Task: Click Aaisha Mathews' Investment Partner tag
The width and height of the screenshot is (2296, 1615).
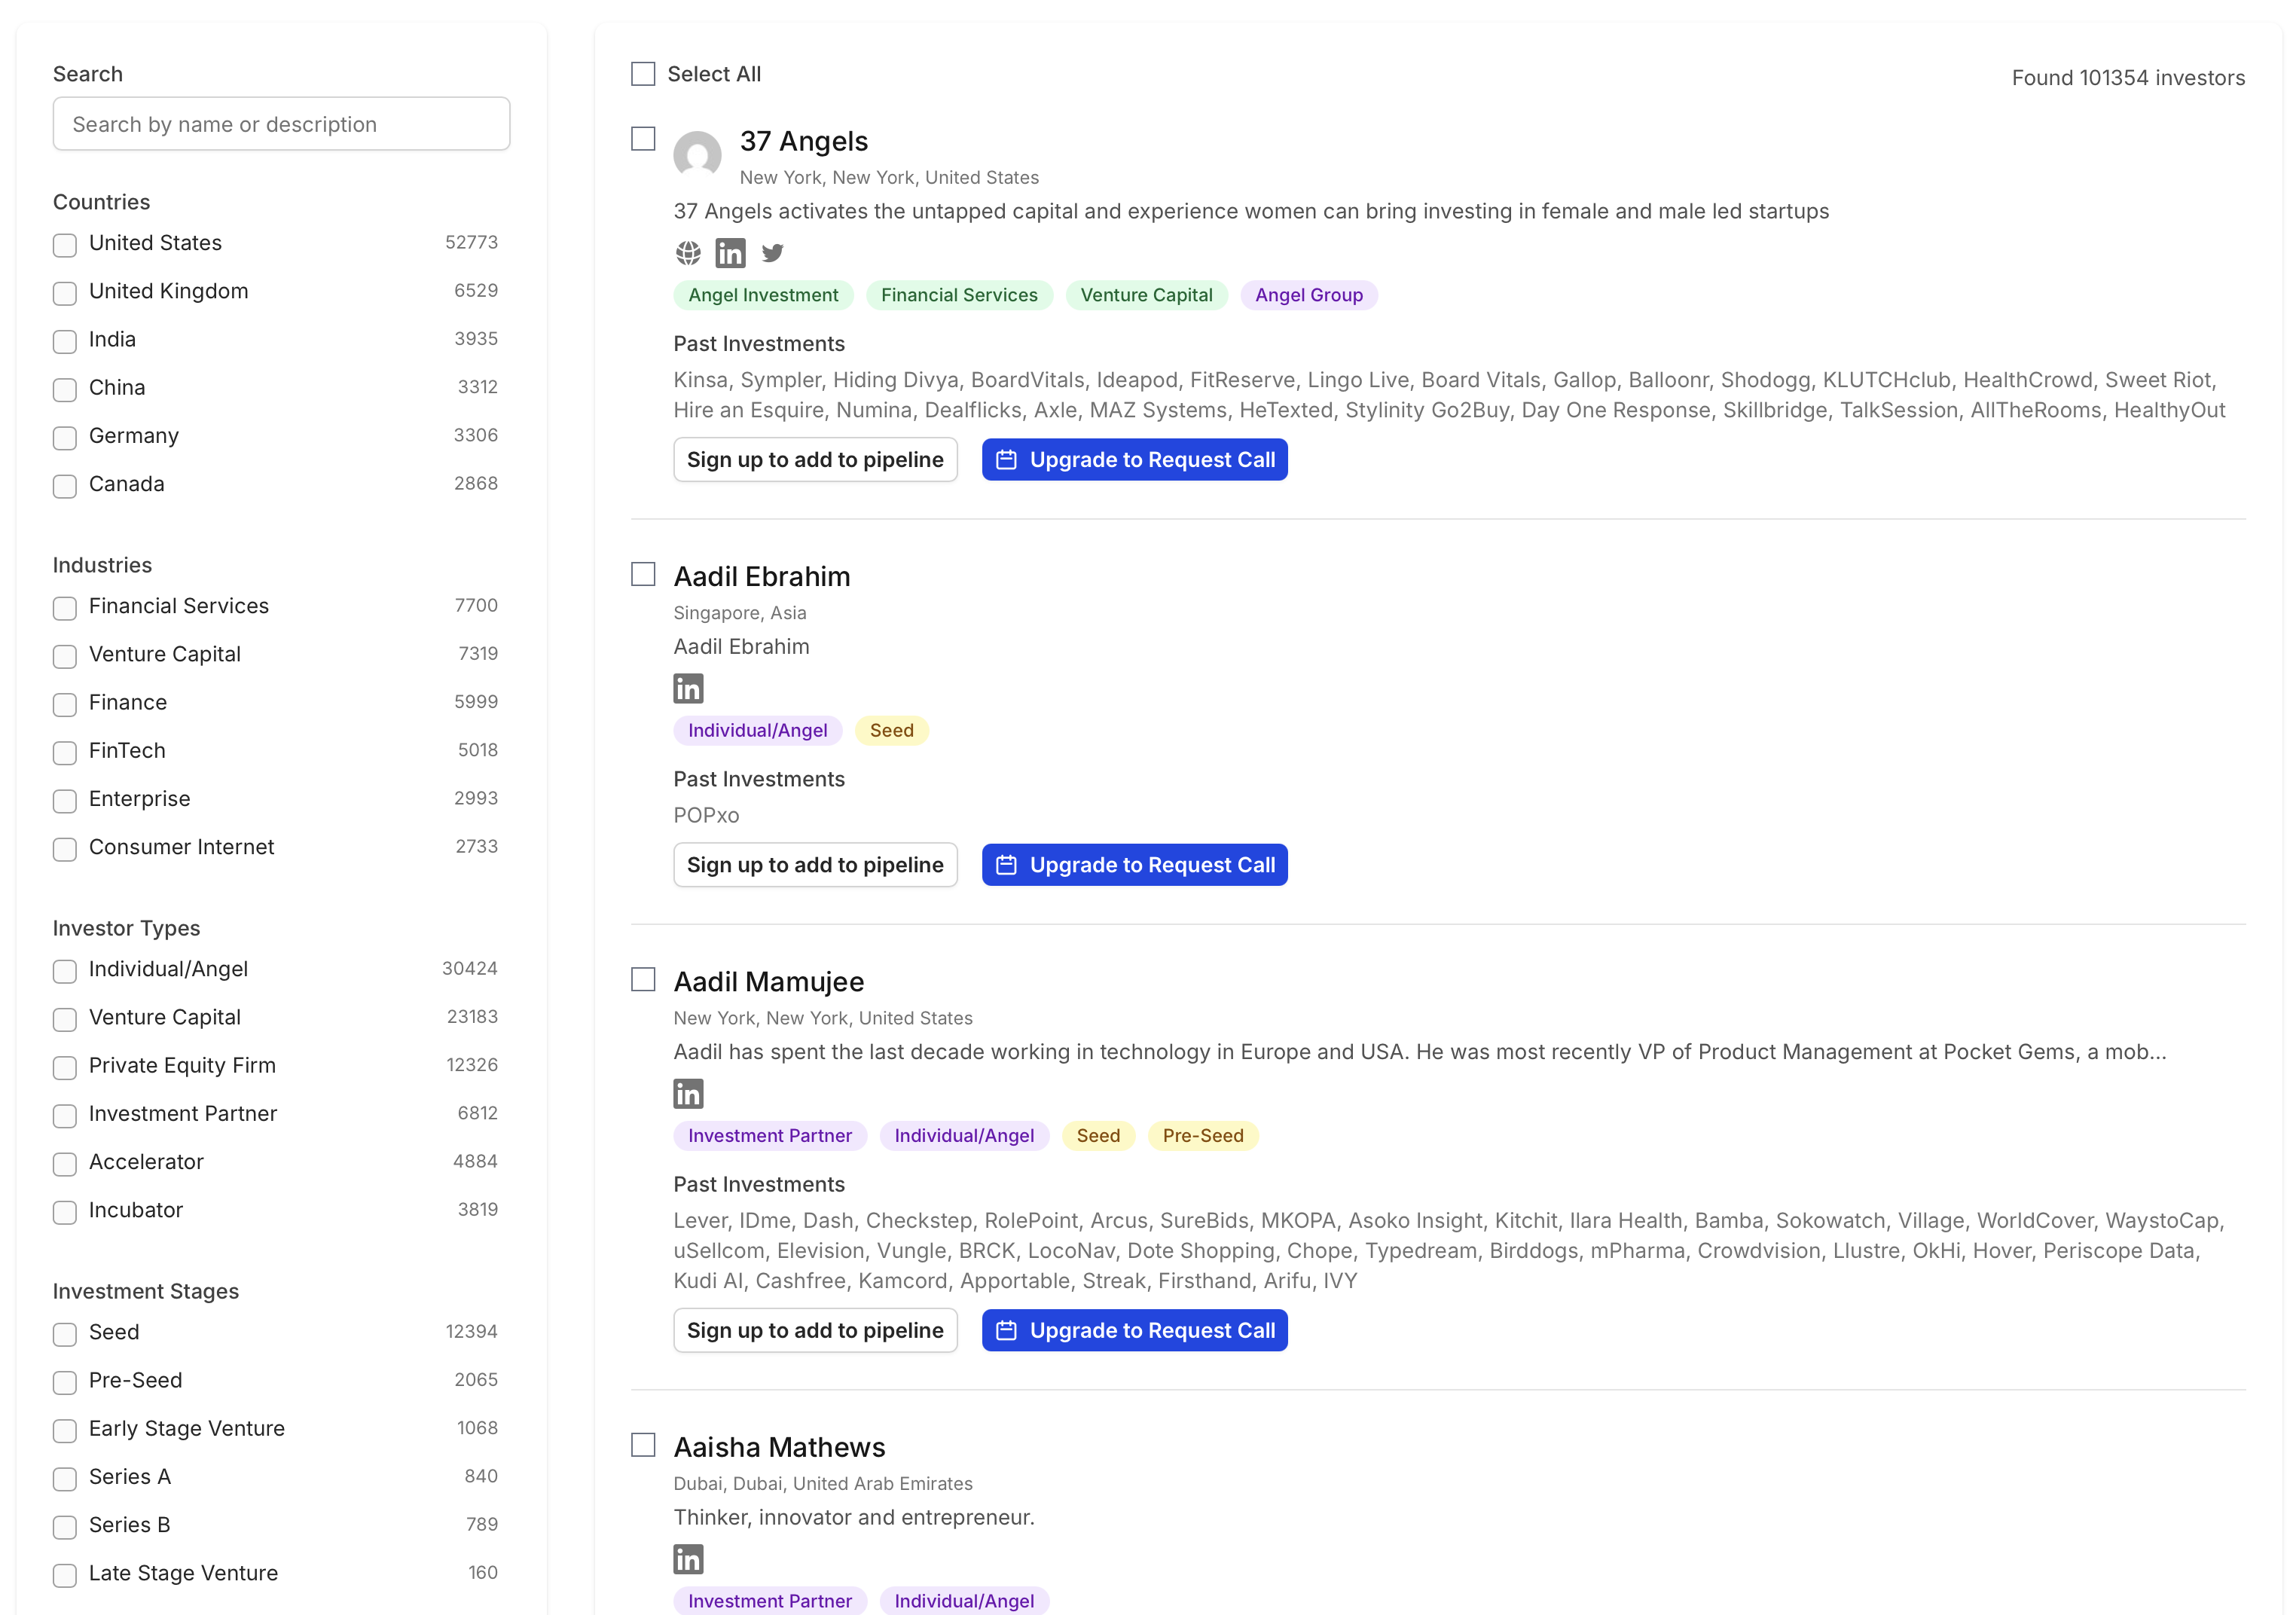Action: [769, 1601]
